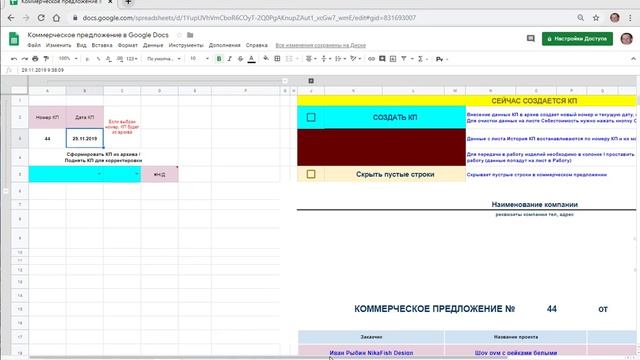Image resolution: width=640 pixels, height=360 pixels.
Task: Open horizontal align dropdown
Action: pyautogui.click(x=311, y=59)
